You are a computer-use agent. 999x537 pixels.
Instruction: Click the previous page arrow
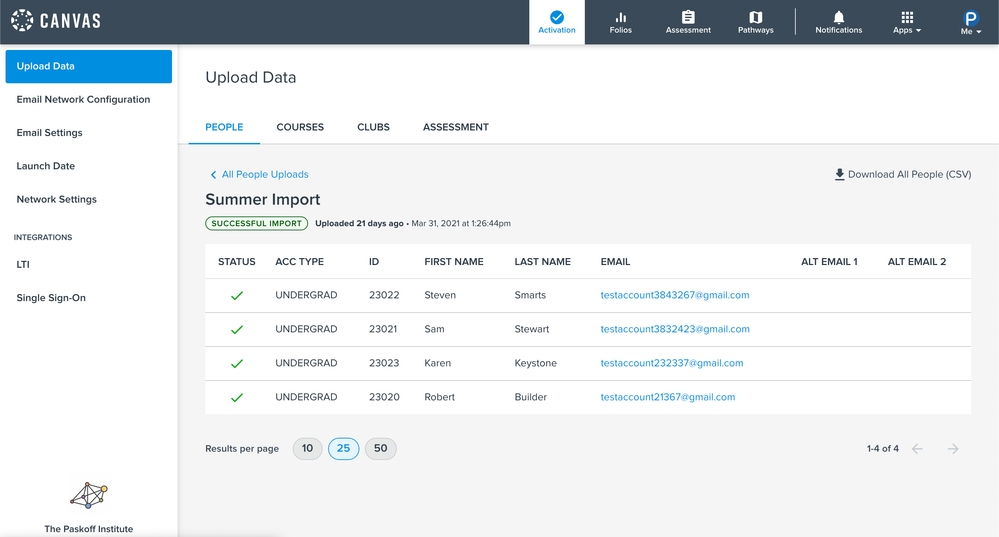pos(917,449)
